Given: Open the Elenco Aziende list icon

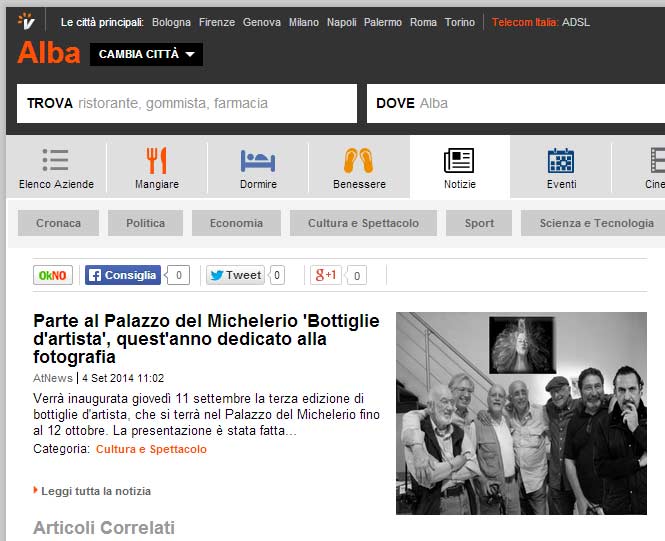Looking at the screenshot, I should coord(56,159).
